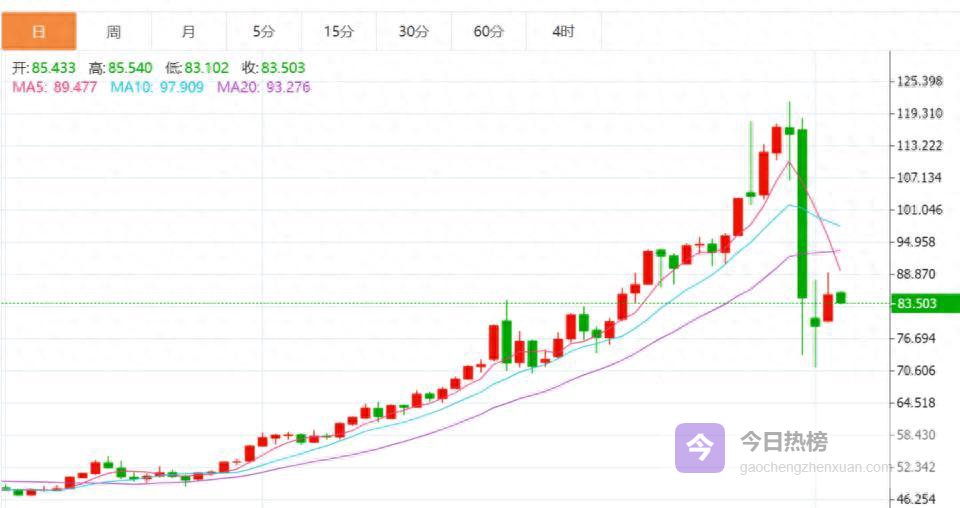Choose the 15分 interval tab
The height and width of the screenshot is (508, 960).
[339, 31]
